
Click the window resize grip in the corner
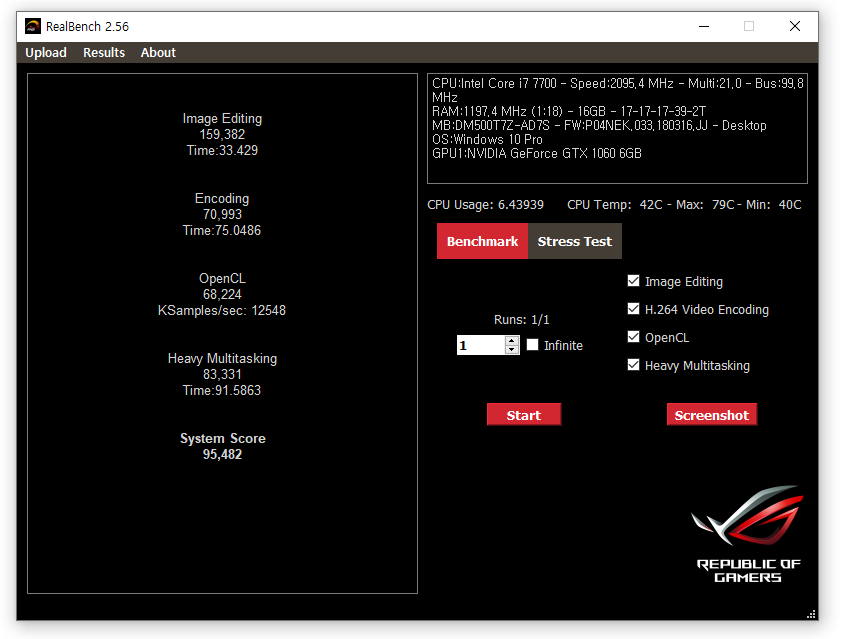click(x=811, y=614)
